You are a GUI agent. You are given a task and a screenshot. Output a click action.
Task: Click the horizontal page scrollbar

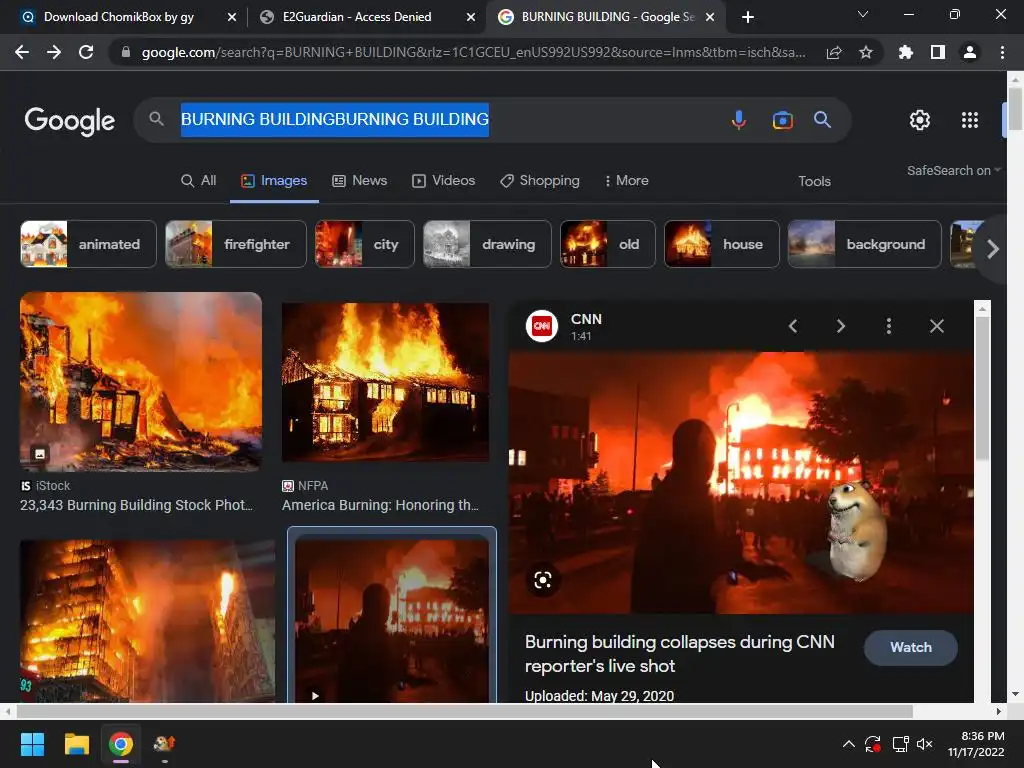[x=464, y=711]
